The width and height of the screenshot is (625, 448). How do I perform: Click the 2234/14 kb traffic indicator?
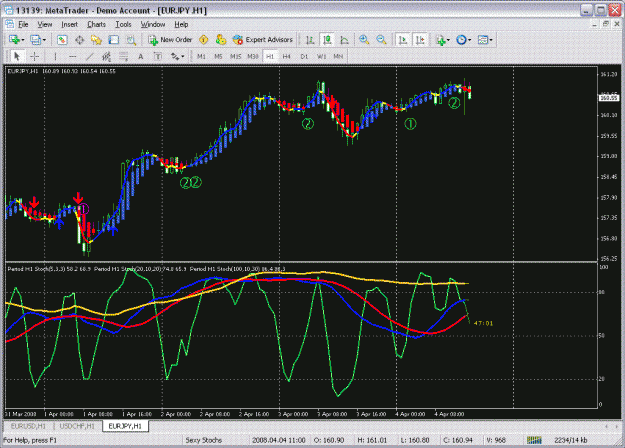(x=571, y=440)
